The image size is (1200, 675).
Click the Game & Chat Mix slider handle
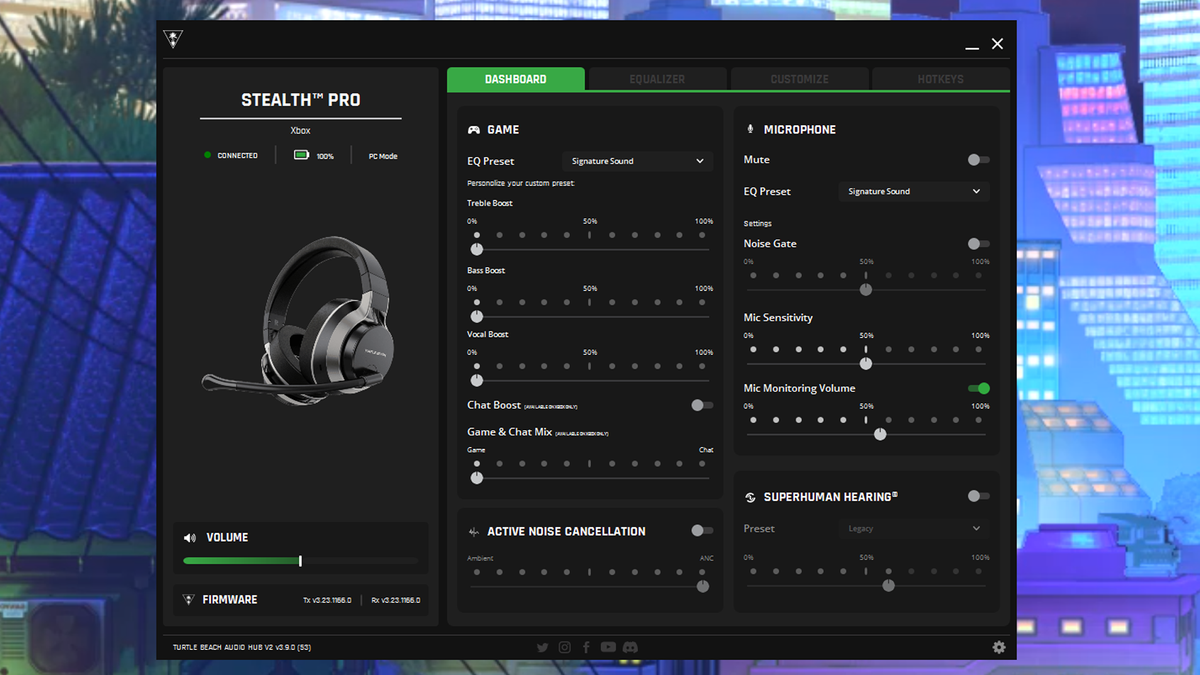pos(477,478)
